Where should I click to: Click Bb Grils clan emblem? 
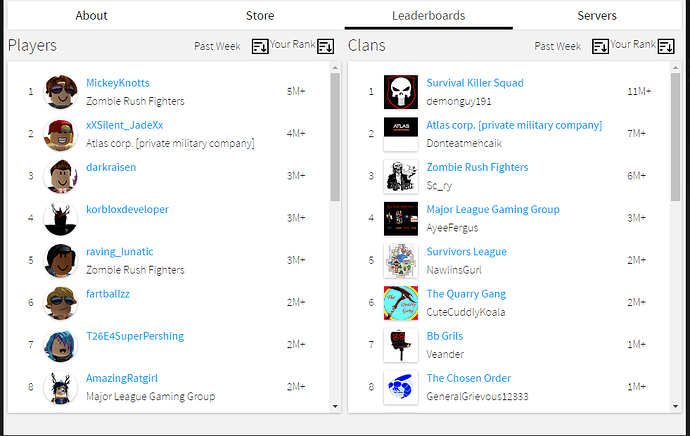tap(401, 345)
